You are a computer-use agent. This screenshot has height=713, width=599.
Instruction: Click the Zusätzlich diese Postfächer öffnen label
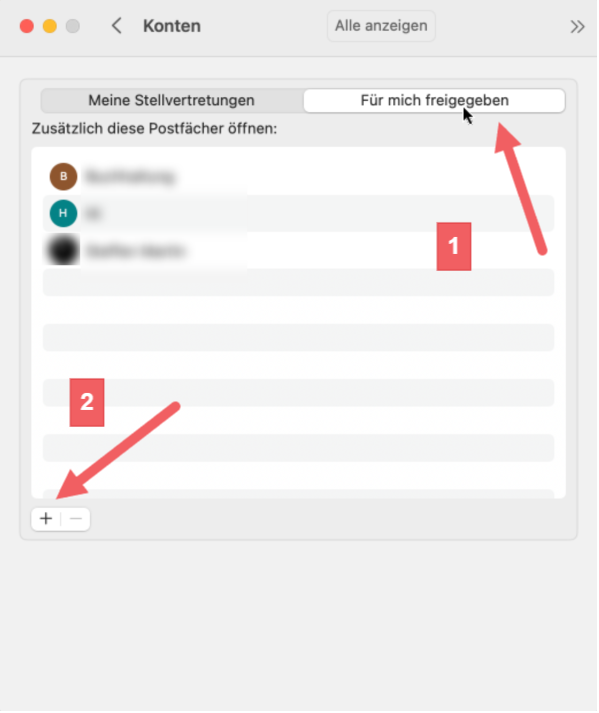154,129
